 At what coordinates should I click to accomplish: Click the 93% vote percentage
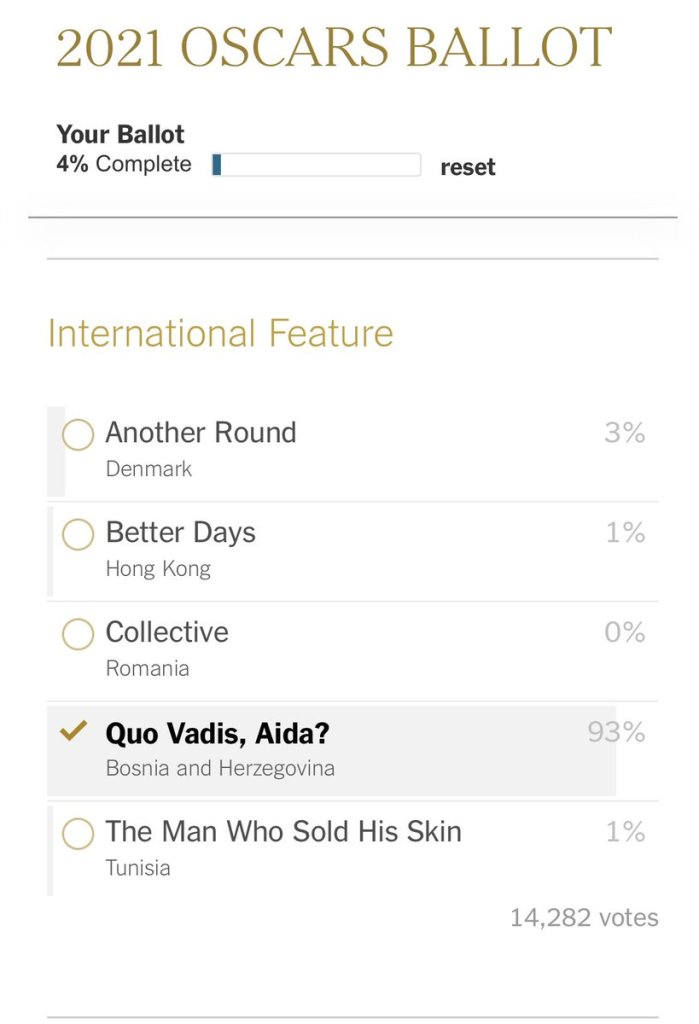pyautogui.click(x=616, y=732)
